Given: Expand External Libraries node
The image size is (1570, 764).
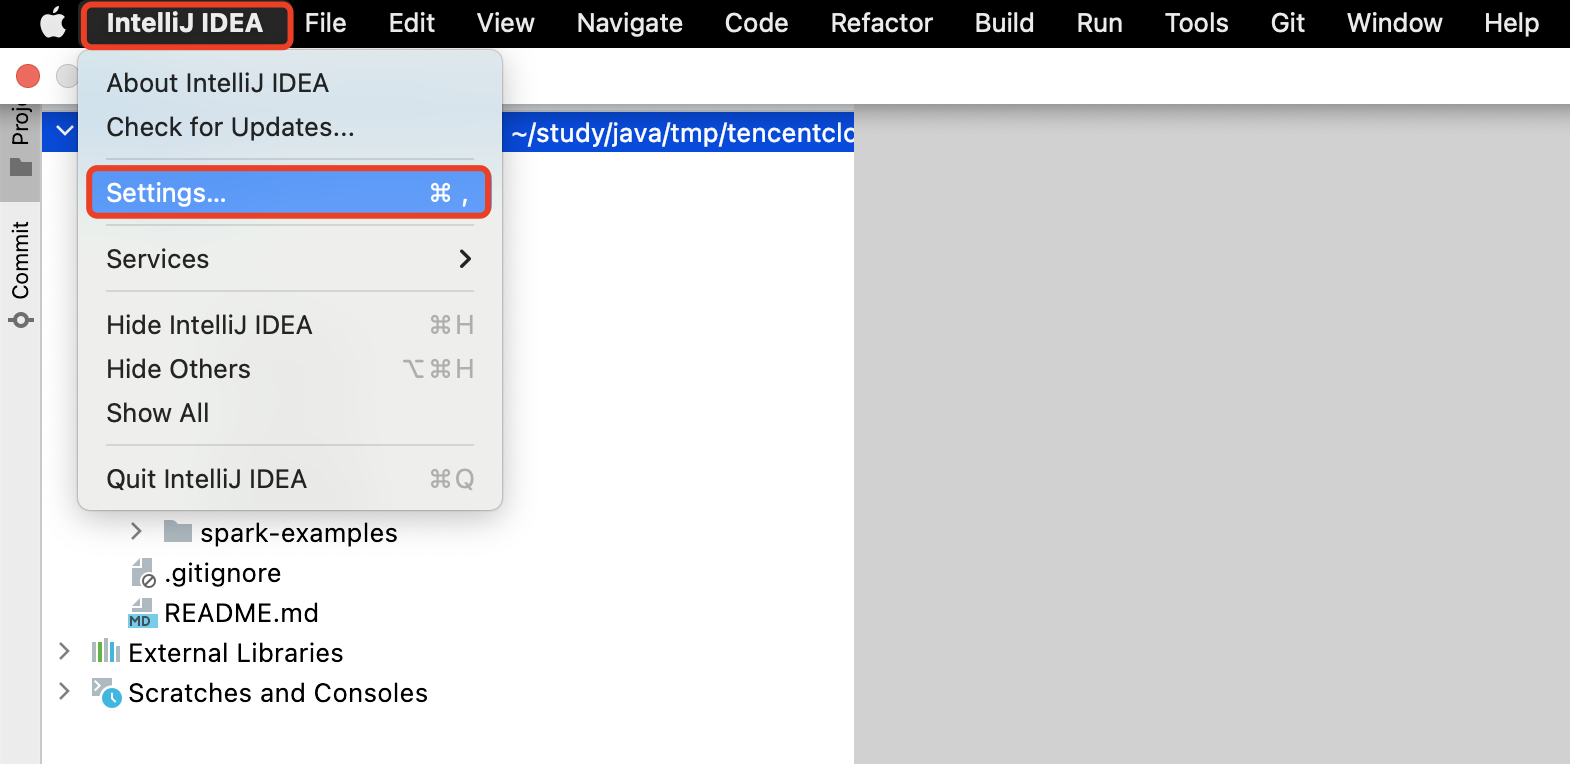Looking at the screenshot, I should 65,652.
